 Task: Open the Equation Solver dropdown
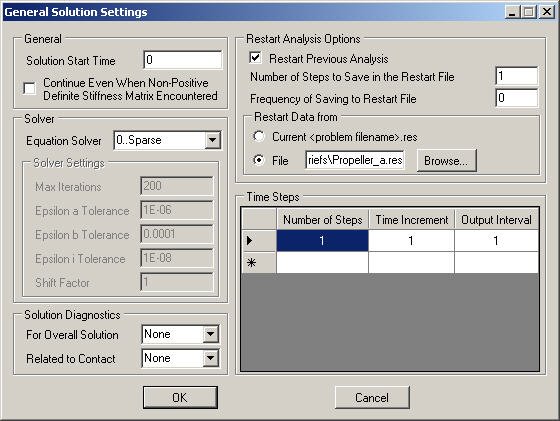point(212,140)
